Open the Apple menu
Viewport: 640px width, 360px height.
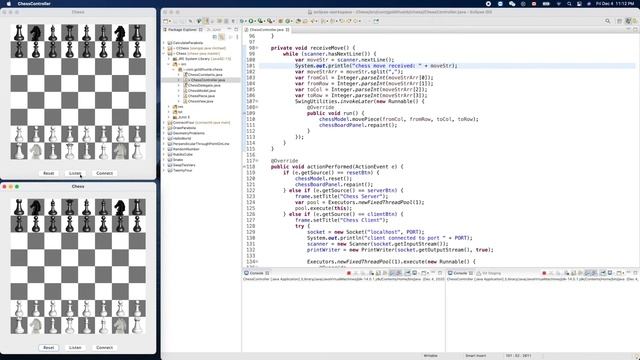(x=8, y=4)
